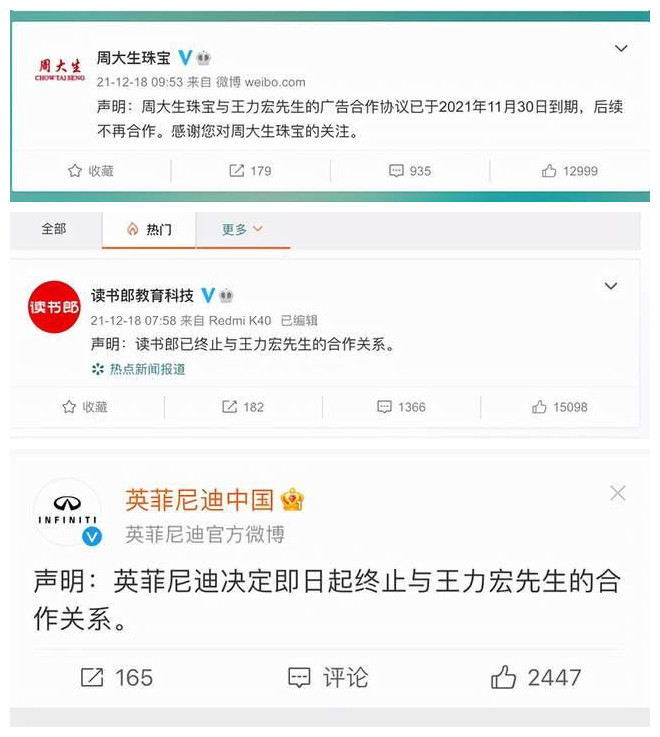Screen dimensions: 660x737
Task: Open the 更多 dropdown
Action: coord(242,229)
